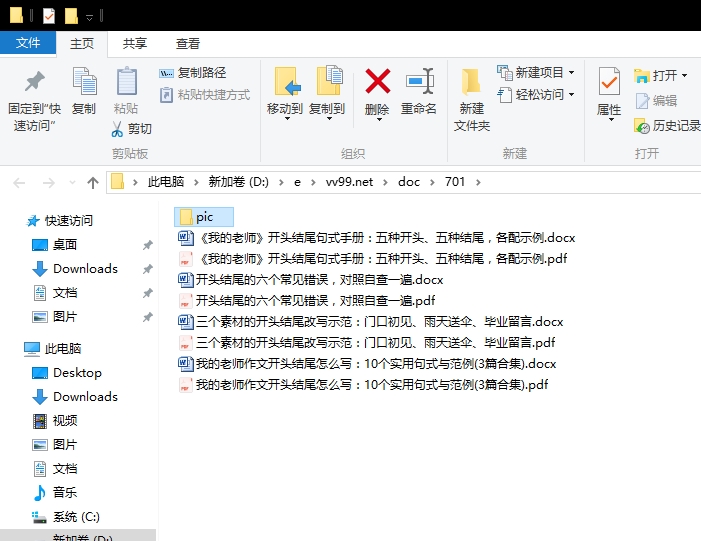The image size is (701, 541).
Task: Go up one folder level arrow
Action: click(x=93, y=183)
